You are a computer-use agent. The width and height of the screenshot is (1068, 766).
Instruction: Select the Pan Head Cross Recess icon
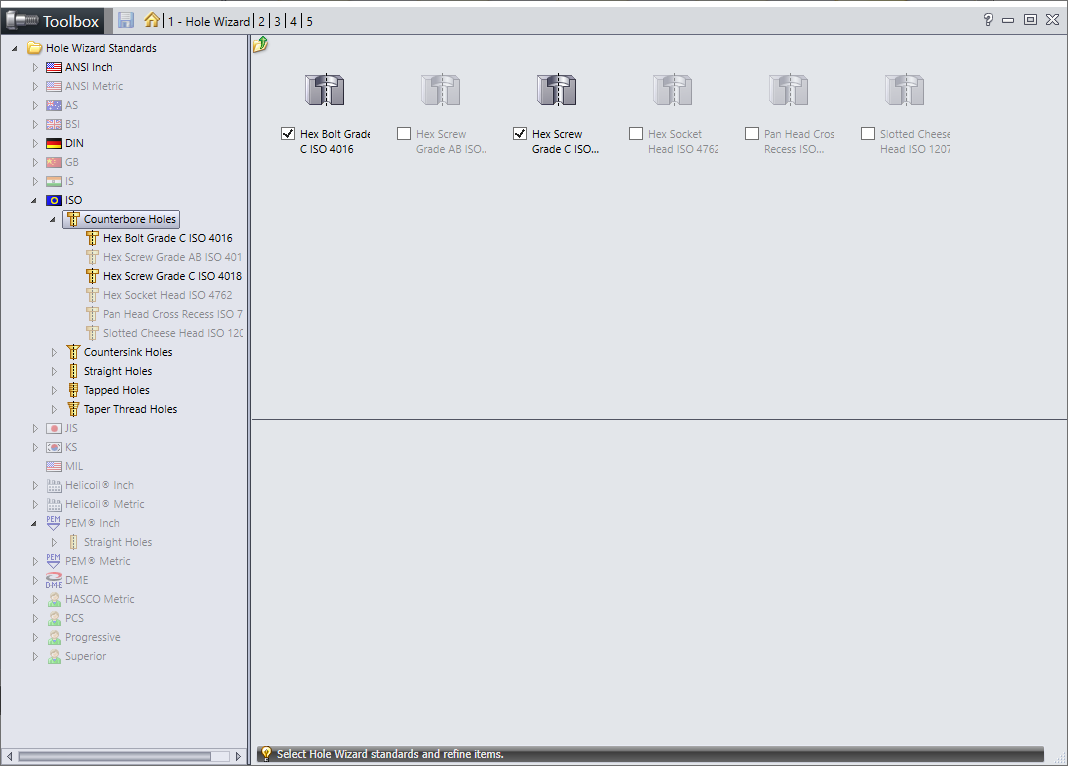tap(789, 90)
